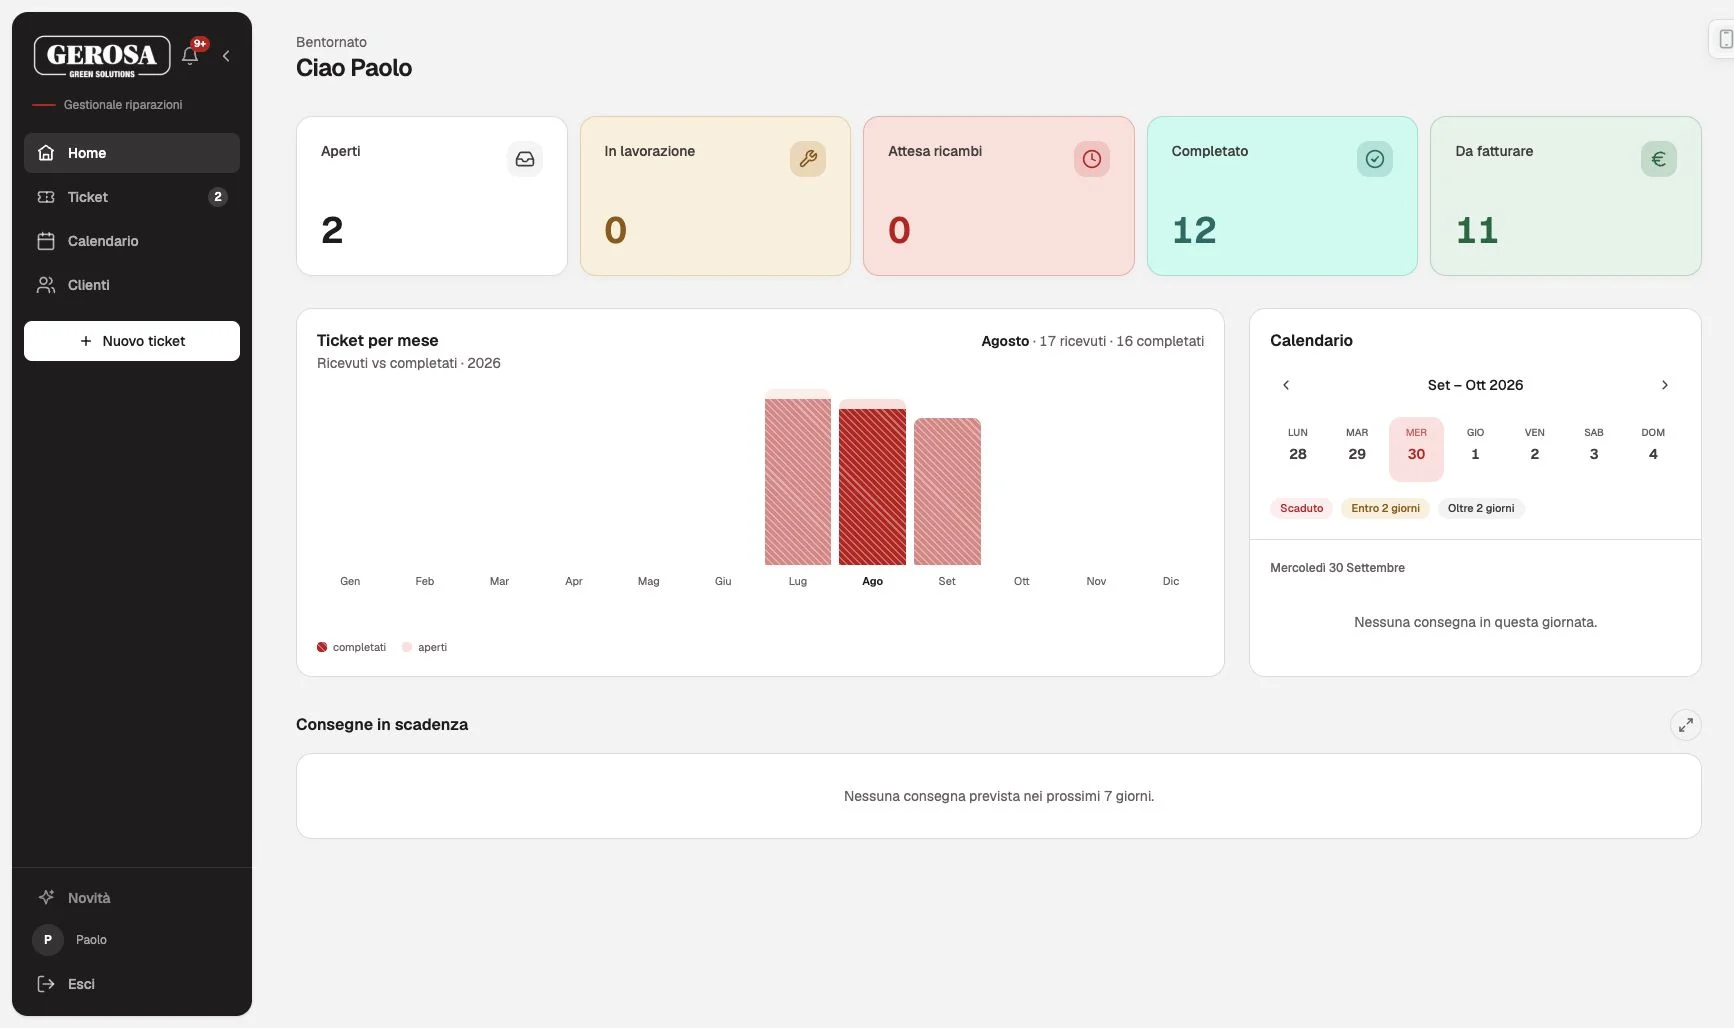Click the euro icon on Da fatturare card
Viewport: 1734px width, 1028px height.
tap(1659, 159)
